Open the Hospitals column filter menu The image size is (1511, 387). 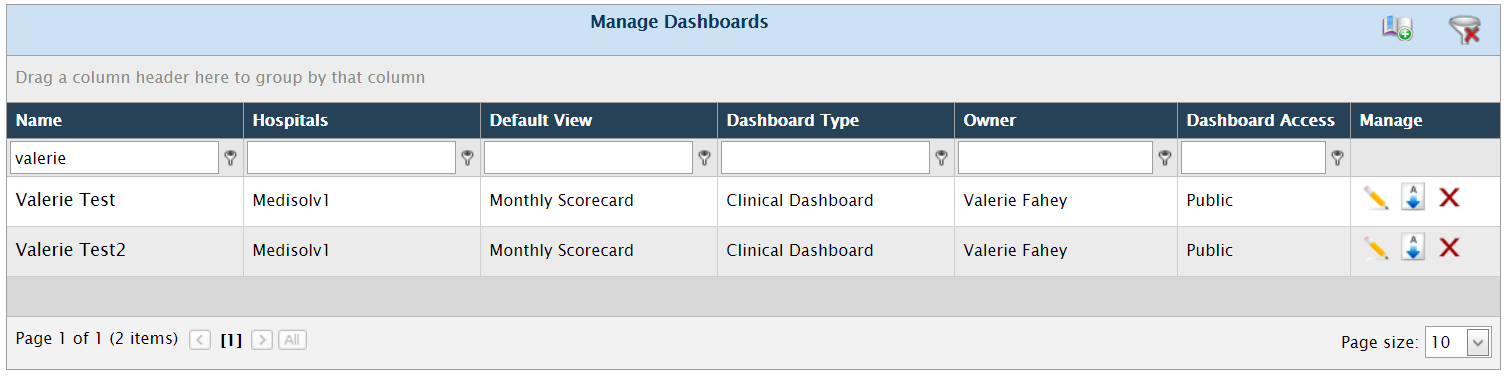pyautogui.click(x=467, y=157)
